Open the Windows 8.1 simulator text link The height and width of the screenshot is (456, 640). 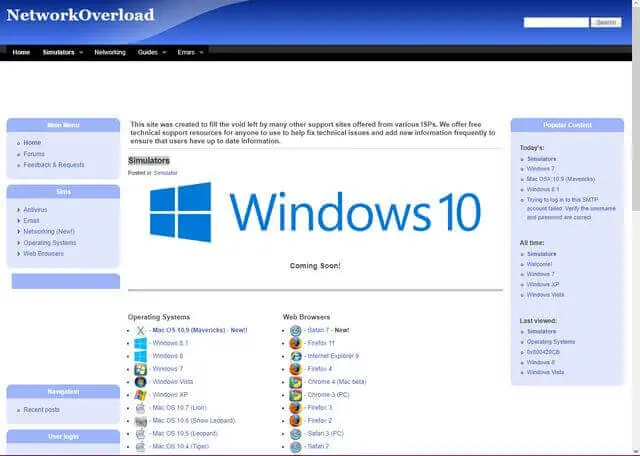(x=170, y=343)
